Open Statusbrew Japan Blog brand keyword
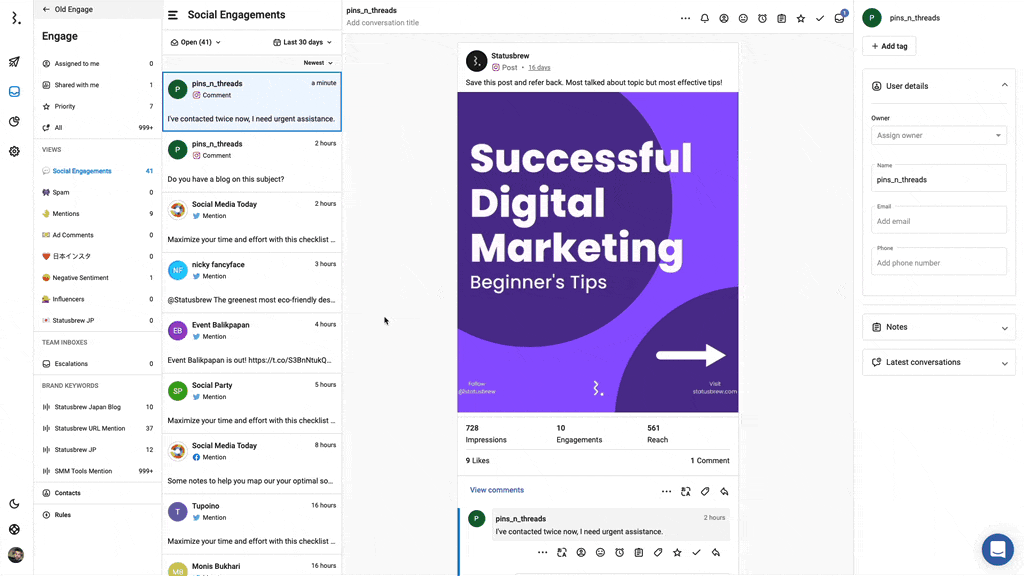This screenshot has height=576, width=1024. click(97, 407)
